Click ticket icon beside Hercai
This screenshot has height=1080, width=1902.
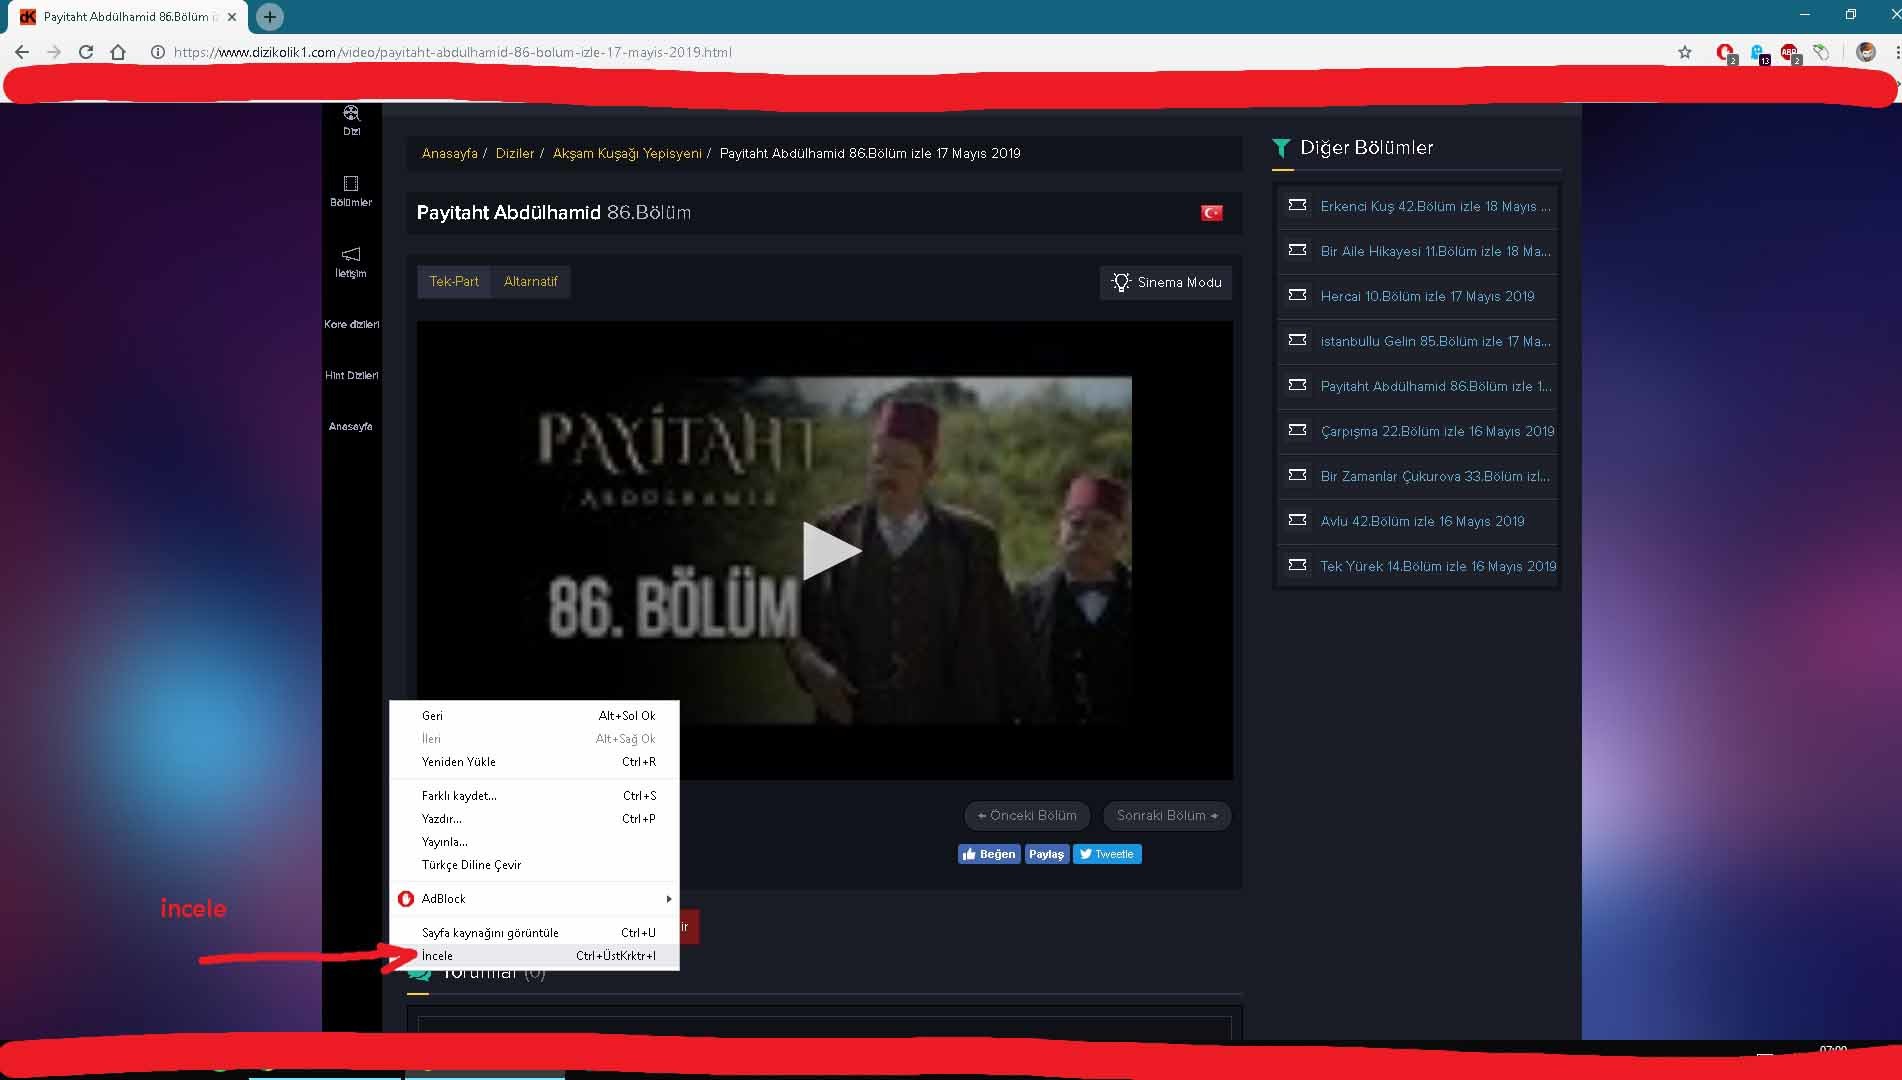(1297, 295)
